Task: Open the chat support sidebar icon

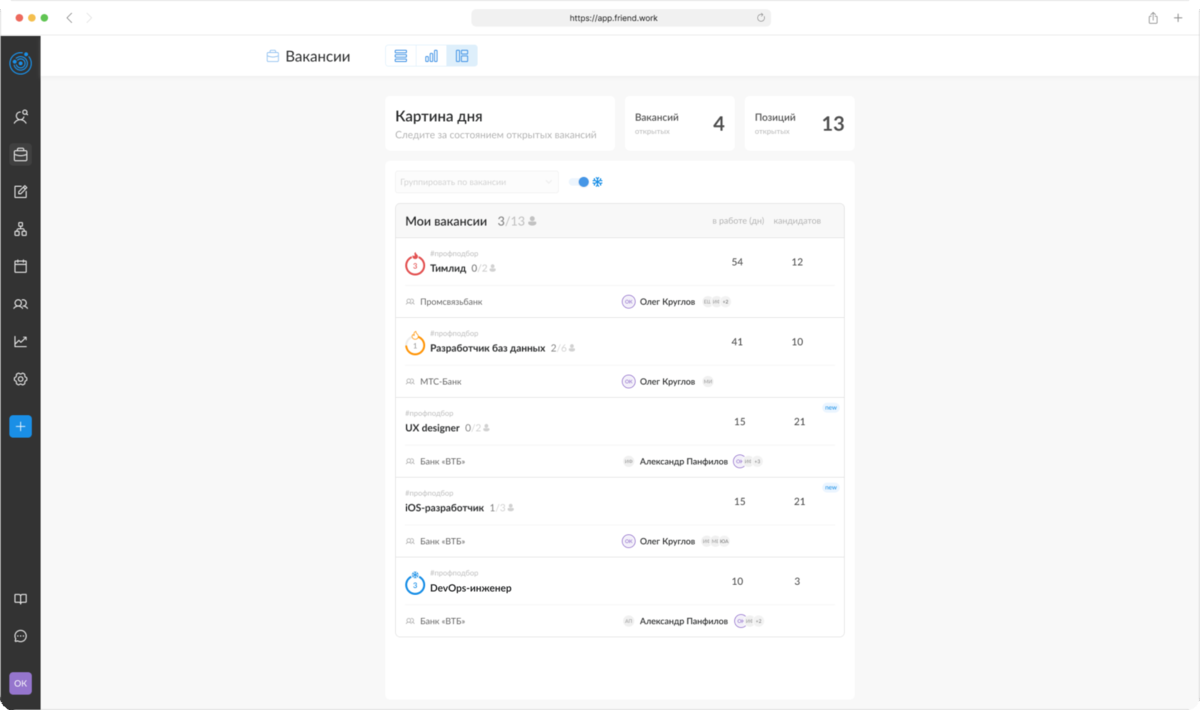Action: pos(20,636)
